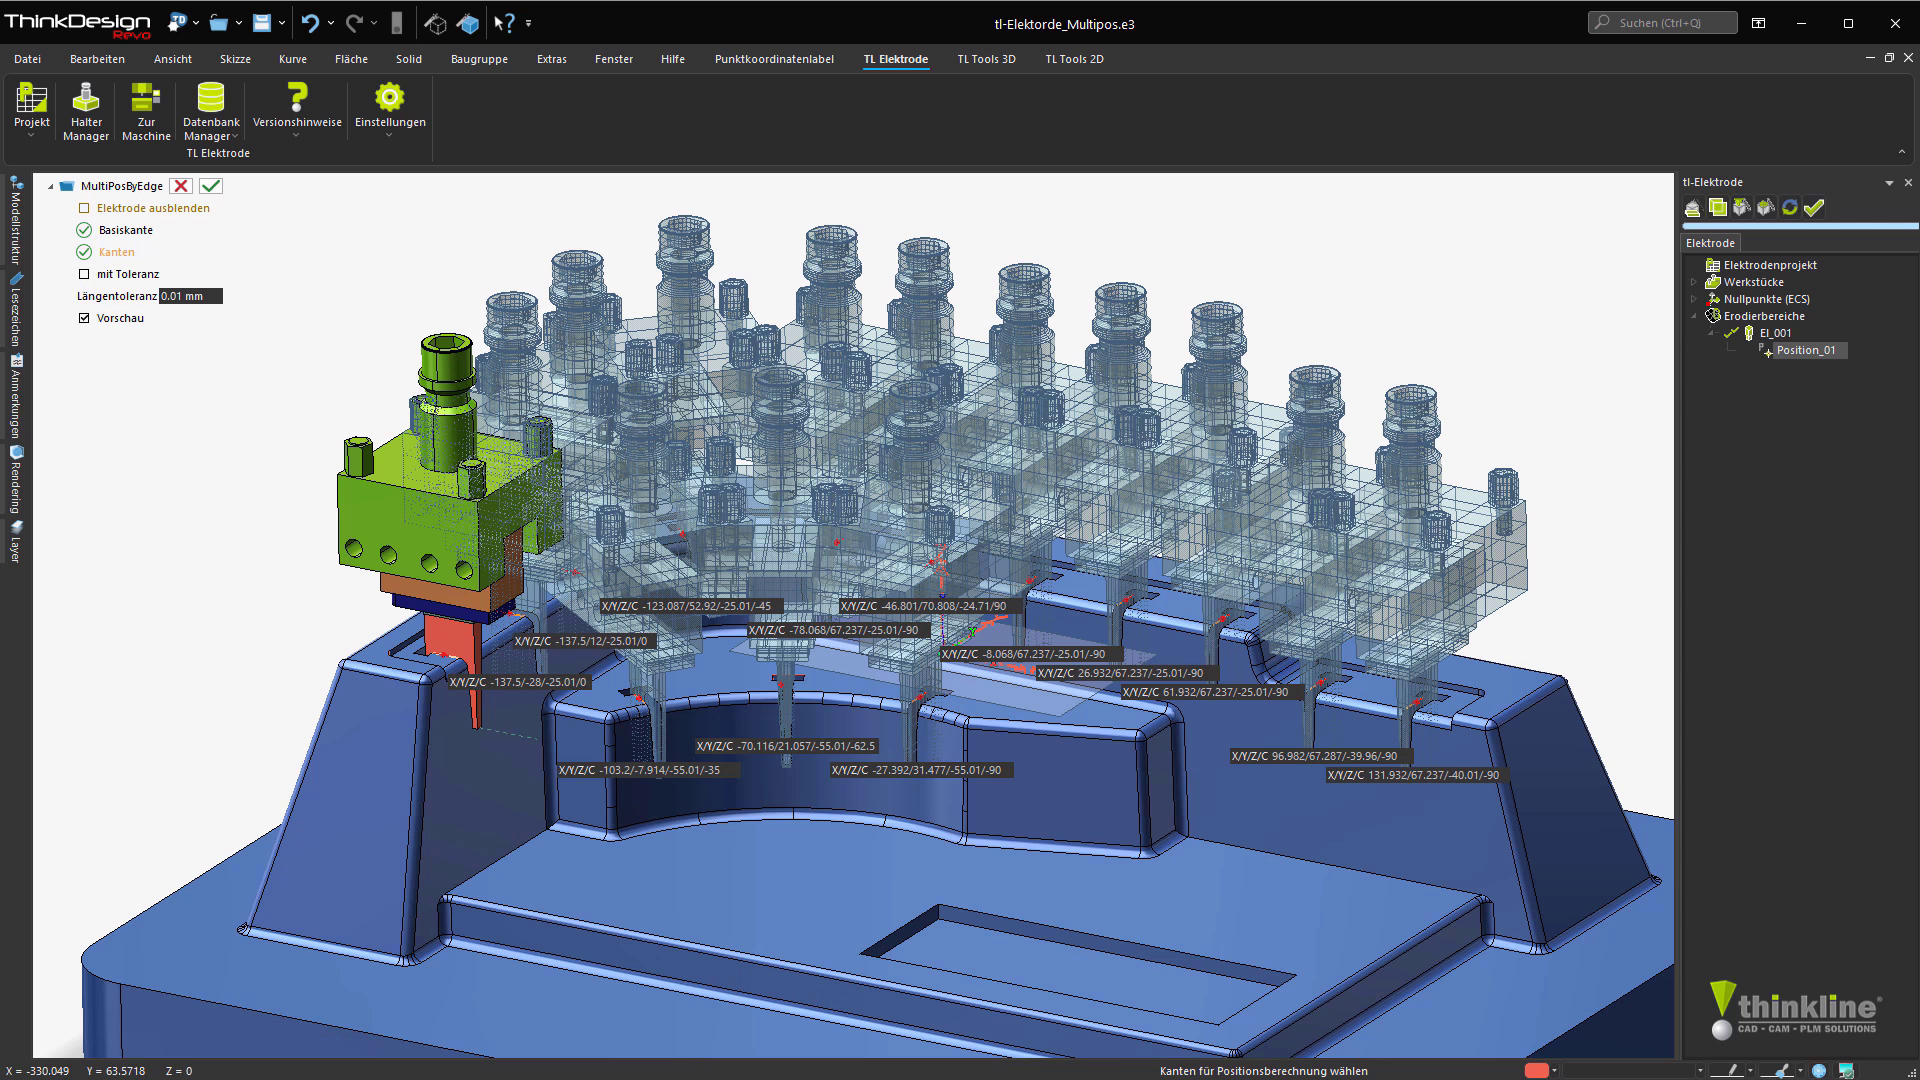The image size is (1920, 1080).
Task: Click the red color swatch in status bar
Action: click(1537, 1071)
